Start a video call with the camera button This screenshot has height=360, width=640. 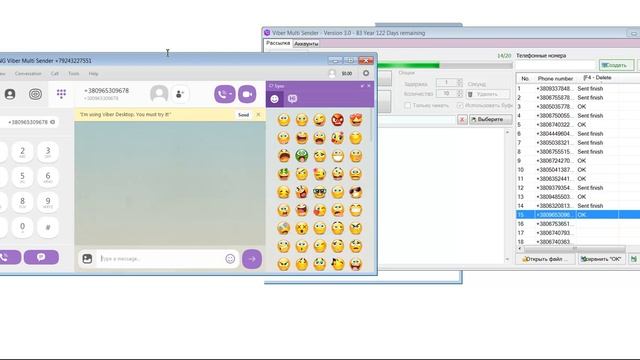(x=247, y=94)
